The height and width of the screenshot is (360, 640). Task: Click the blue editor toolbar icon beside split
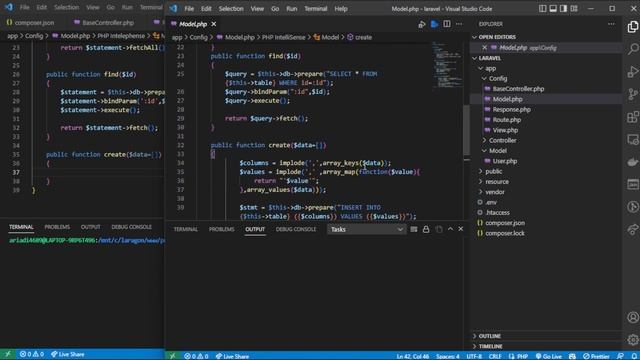pyautogui.click(x=434, y=24)
